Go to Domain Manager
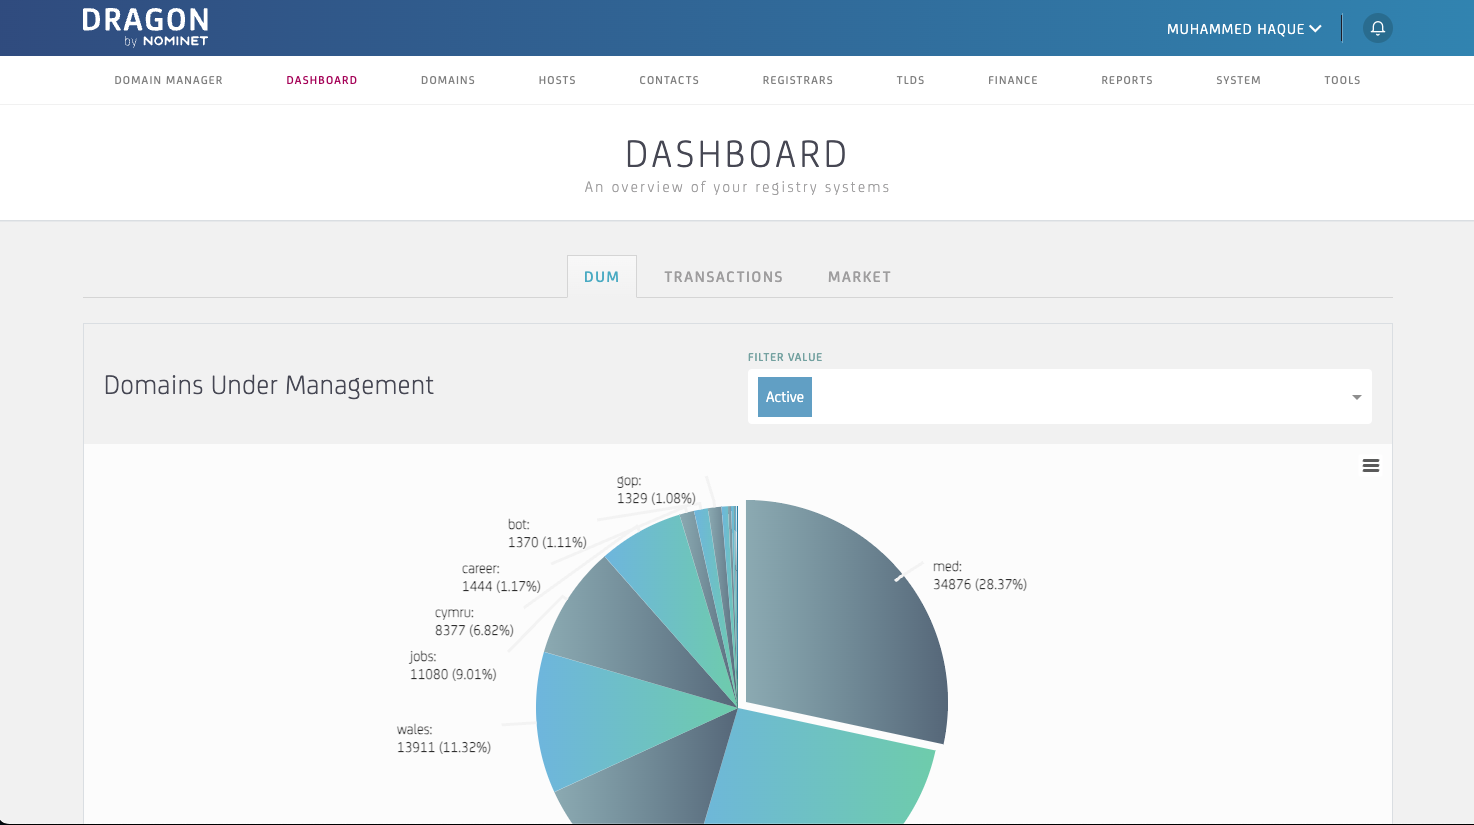The image size is (1474, 825). click(168, 80)
